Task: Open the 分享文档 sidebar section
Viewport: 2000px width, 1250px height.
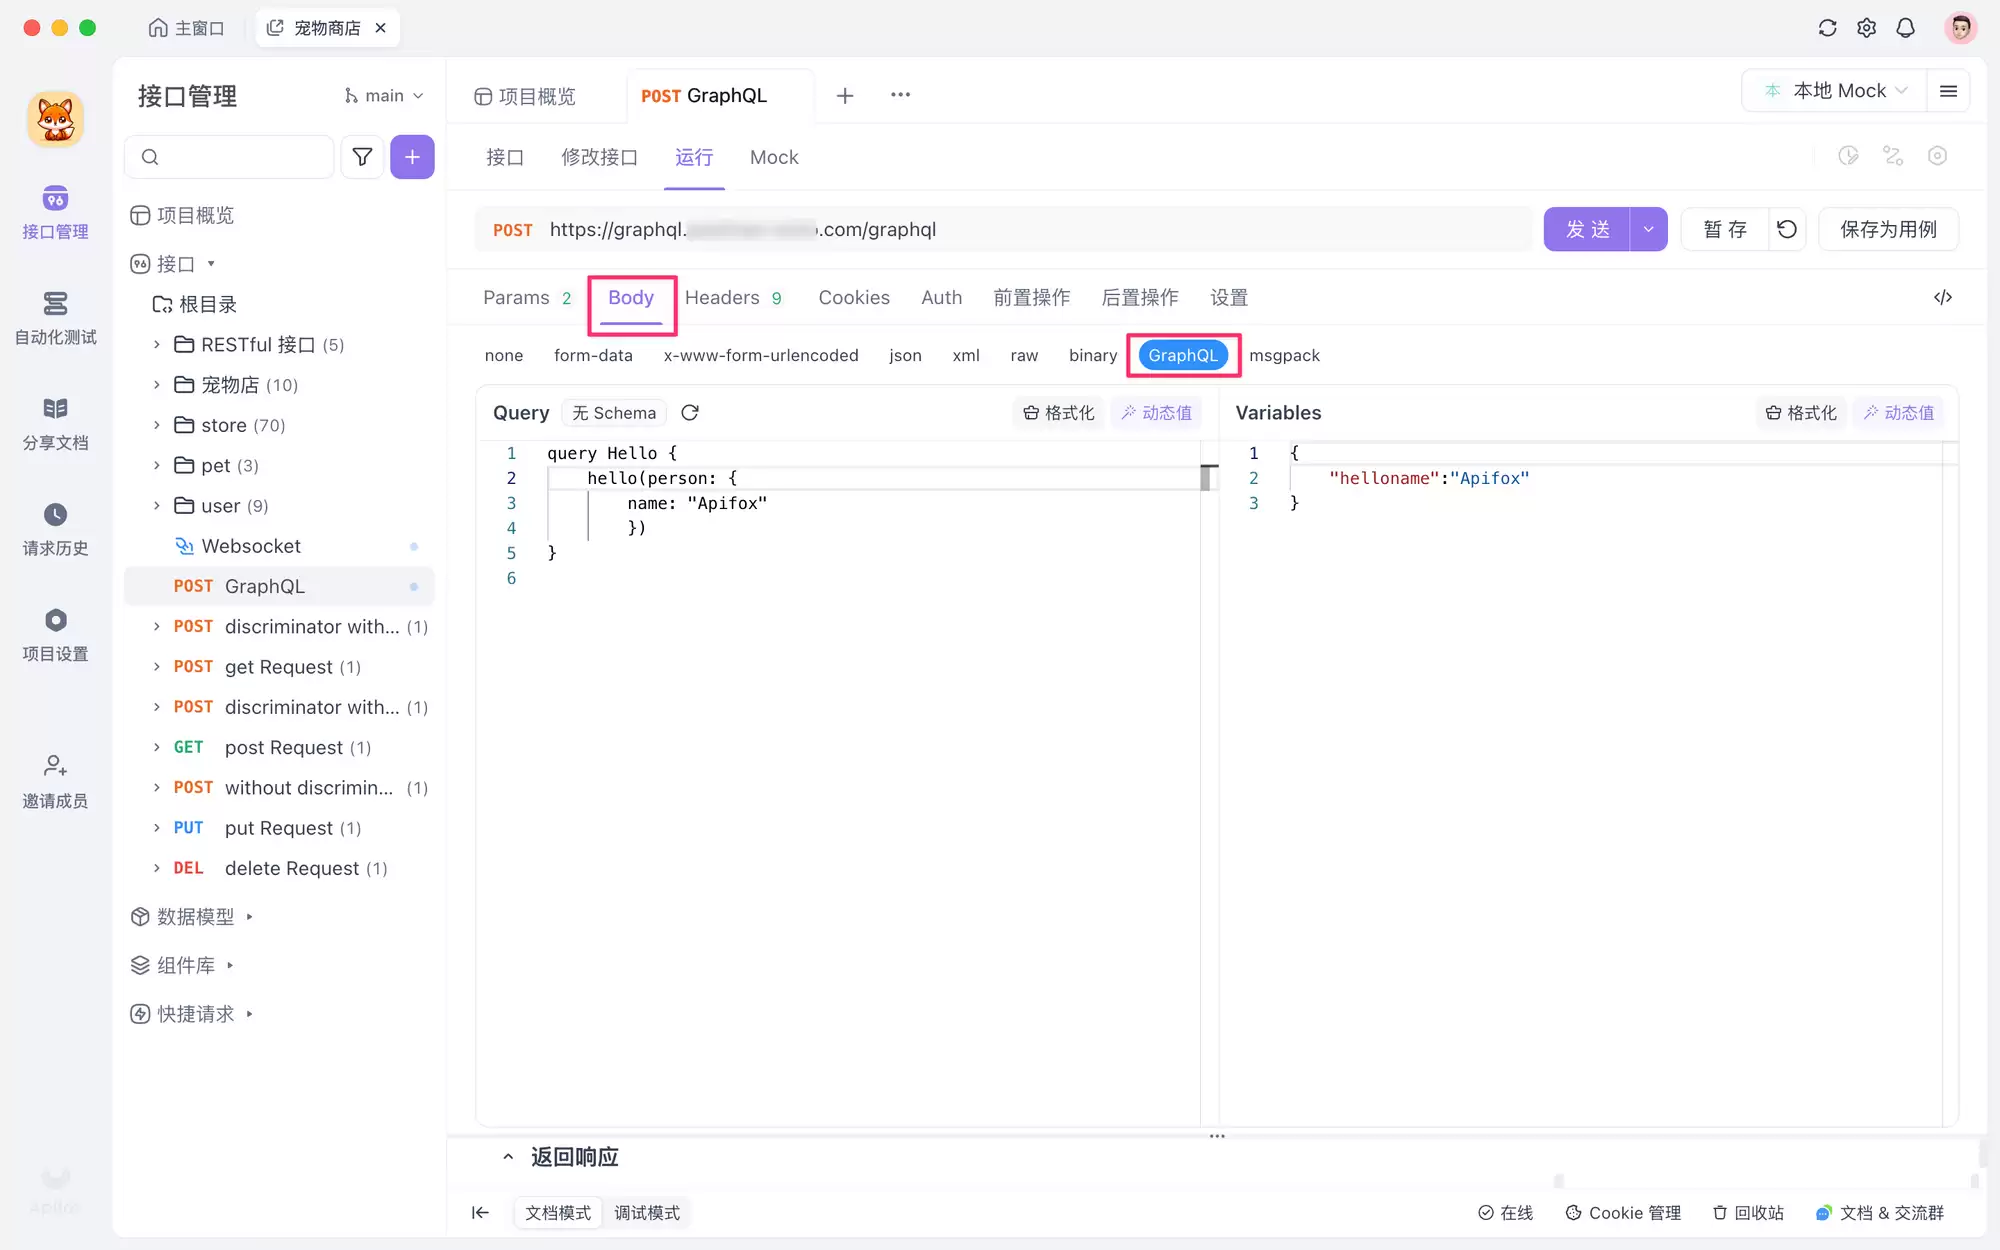Action: click(x=55, y=424)
